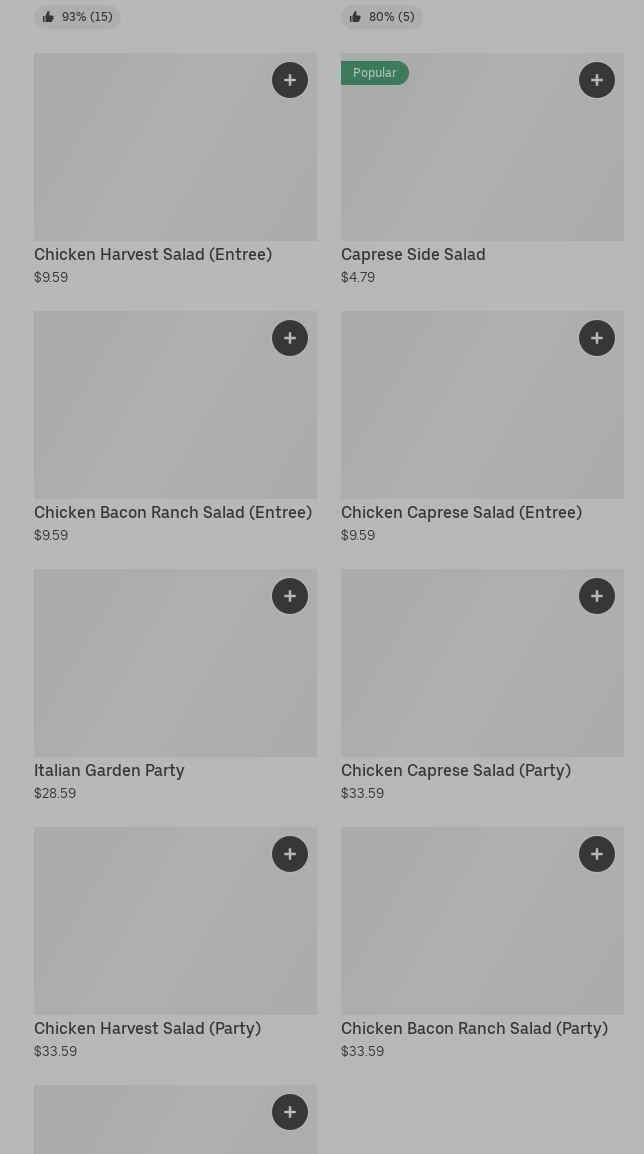Image resolution: width=644 pixels, height=1154 pixels.
Task: View Chicken Caprese Salad (Entree) image
Action: coord(482,405)
